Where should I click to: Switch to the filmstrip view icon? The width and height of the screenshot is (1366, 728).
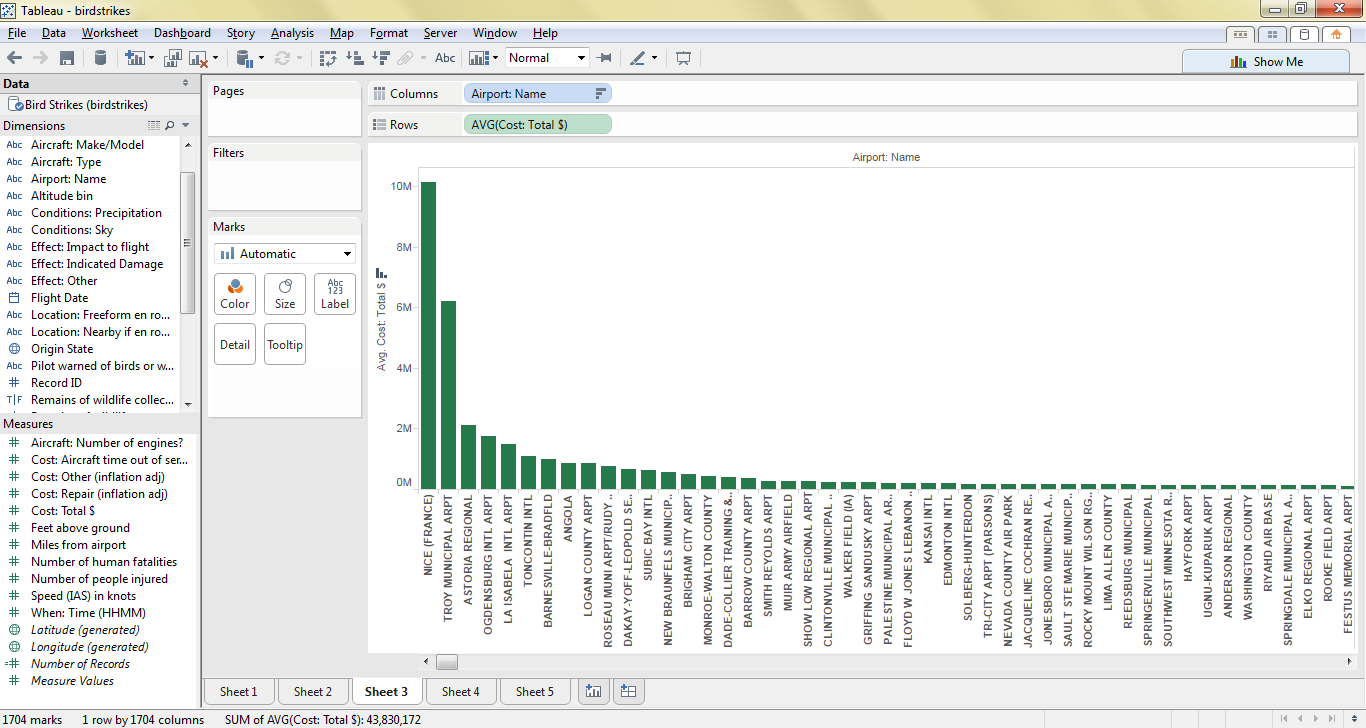pyautogui.click(x=1240, y=34)
